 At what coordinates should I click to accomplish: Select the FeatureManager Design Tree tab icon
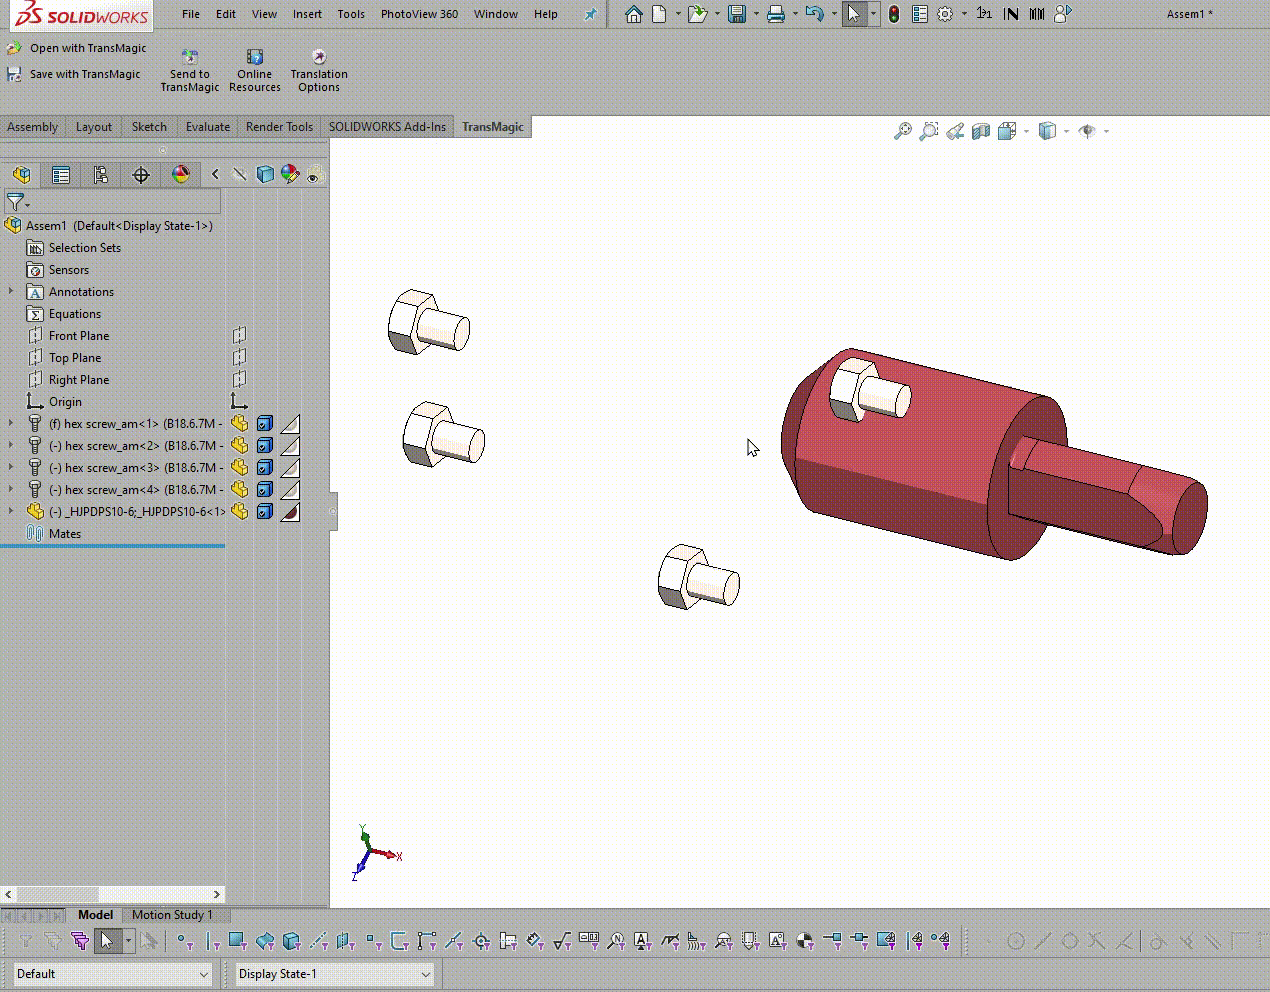point(22,175)
